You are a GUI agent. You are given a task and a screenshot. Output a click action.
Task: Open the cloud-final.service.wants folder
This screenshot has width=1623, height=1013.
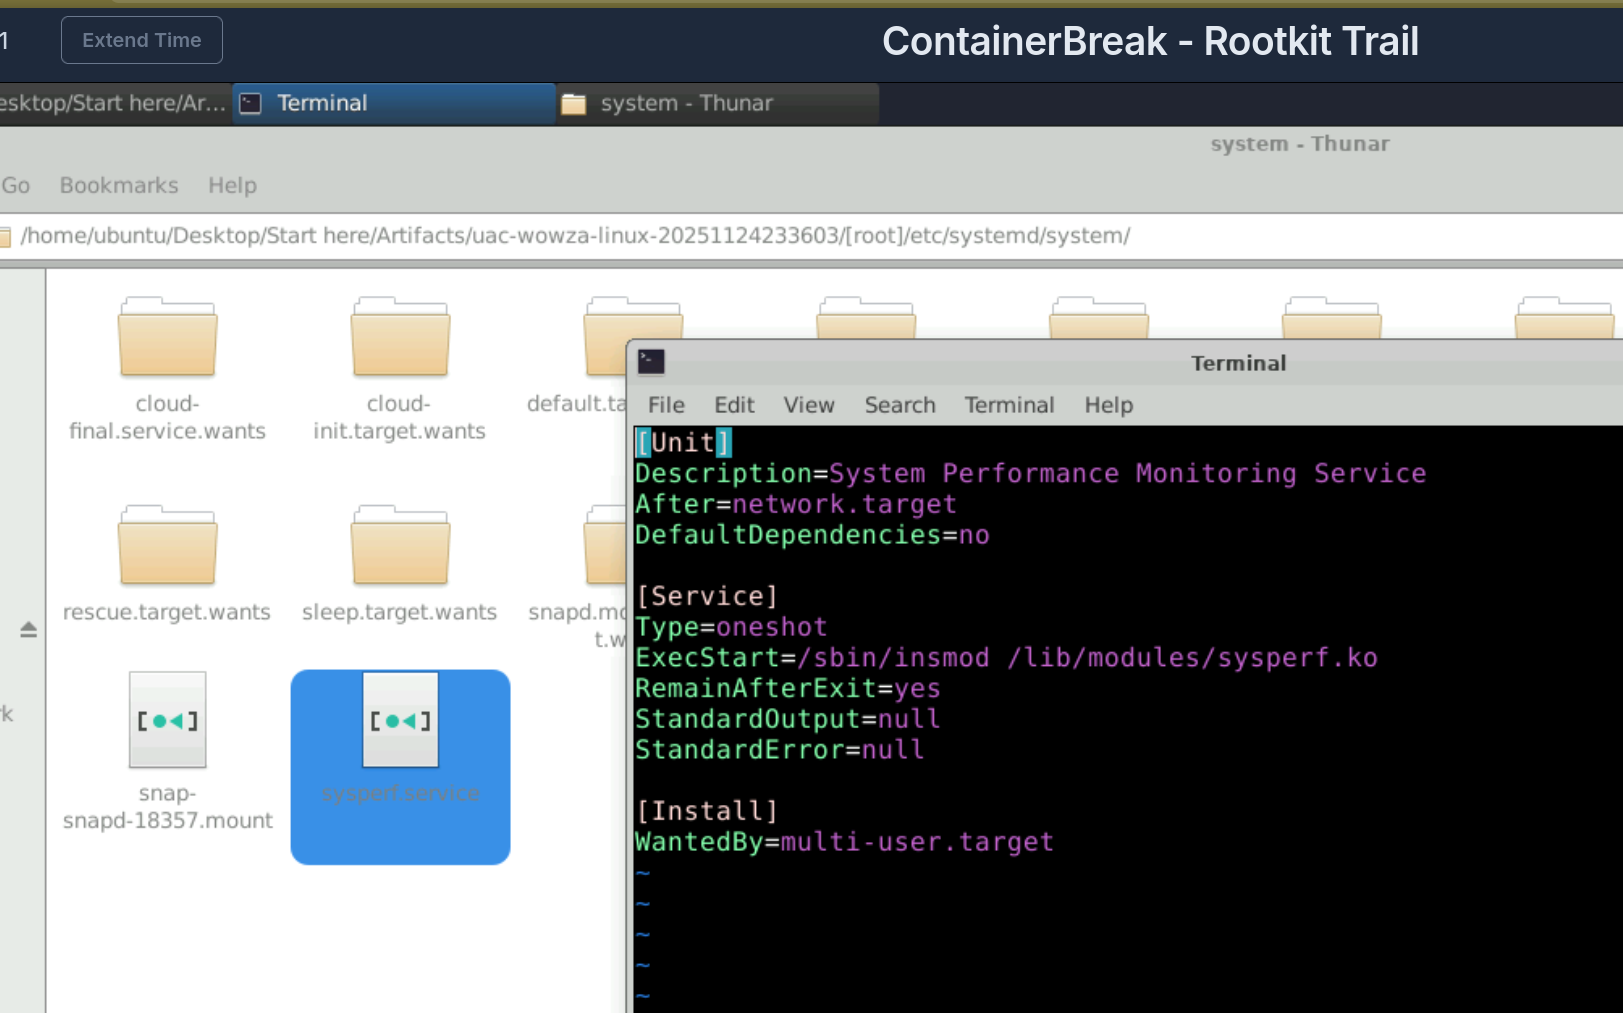[167, 337]
